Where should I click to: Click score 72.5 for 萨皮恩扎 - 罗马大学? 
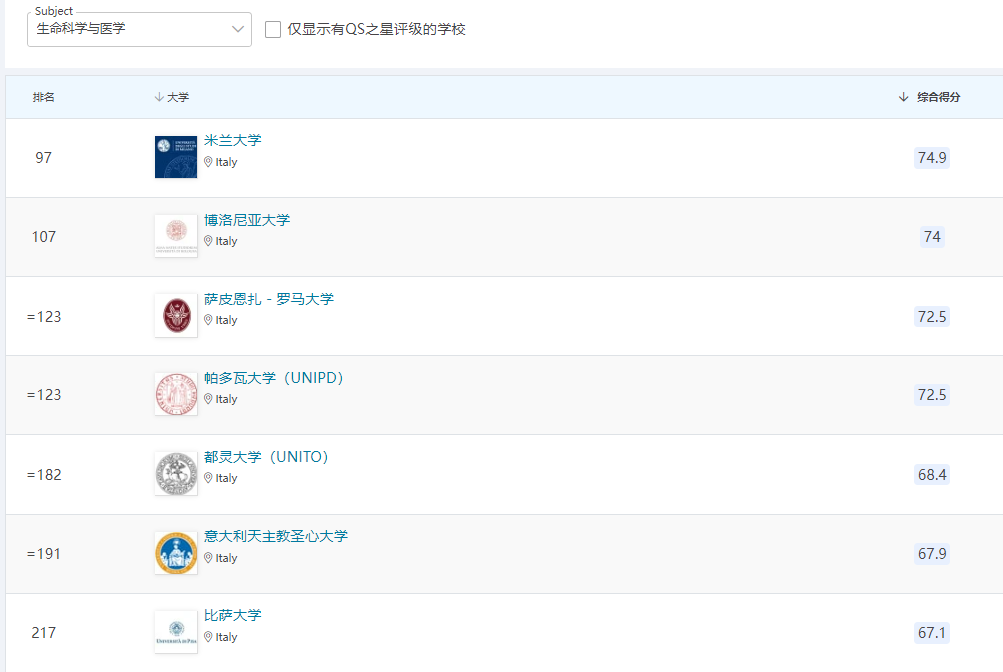[x=932, y=316]
